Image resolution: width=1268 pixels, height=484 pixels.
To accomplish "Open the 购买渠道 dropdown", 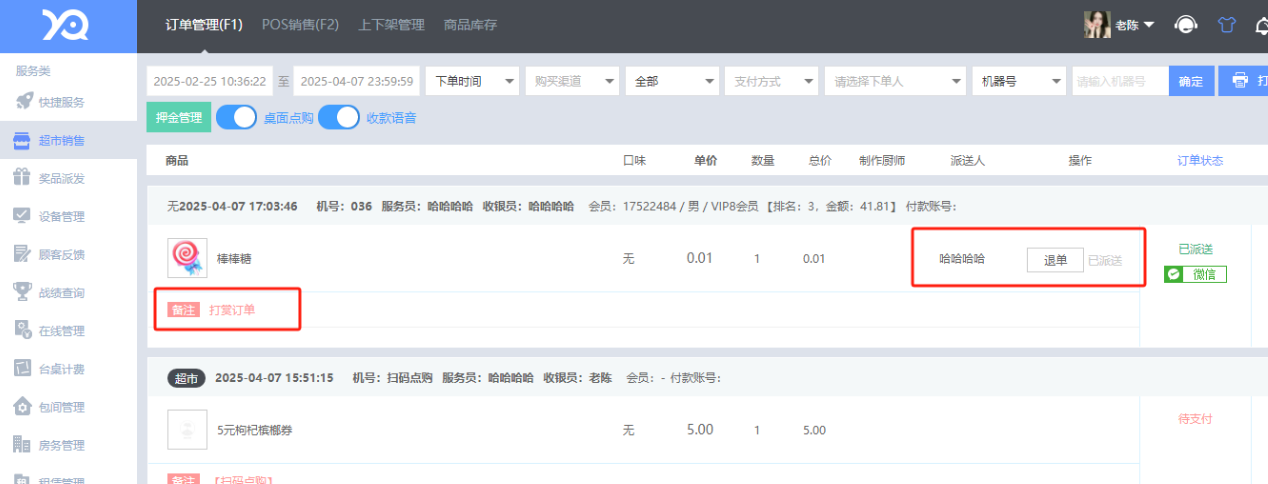I will (572, 81).
